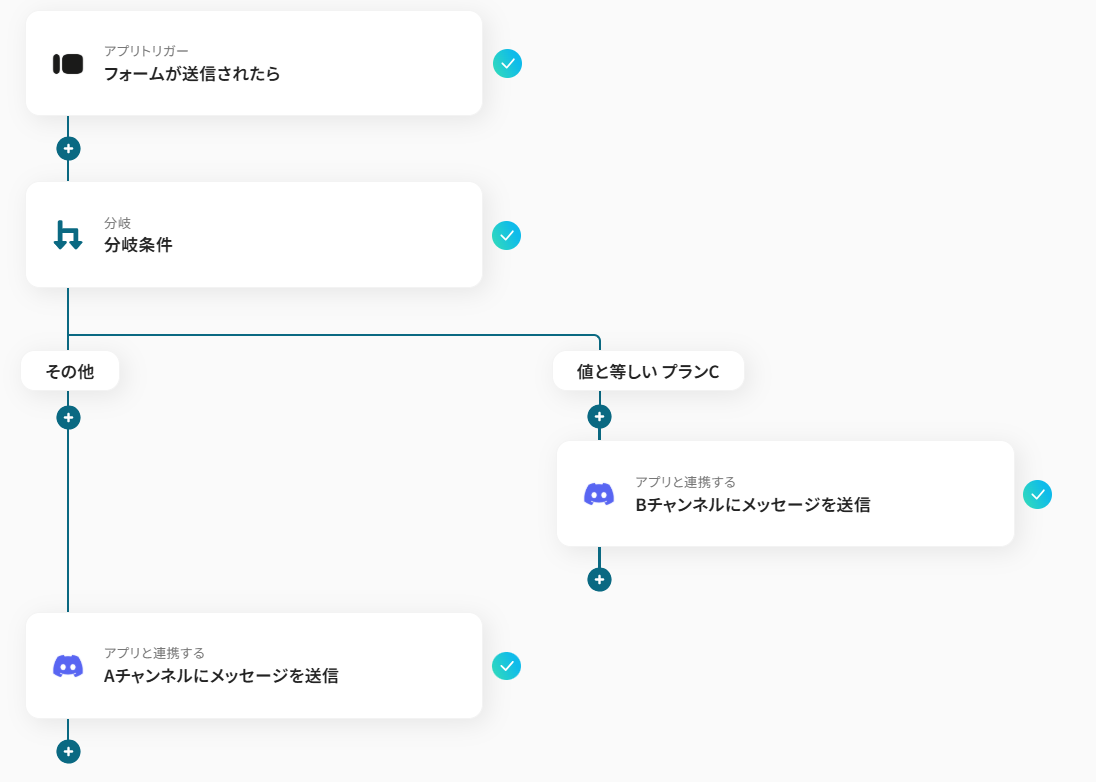Screen dimensions: 1096x782
Task: Click checkmark beside Aチャンネルにメッセージを送信
Action: coord(507,666)
